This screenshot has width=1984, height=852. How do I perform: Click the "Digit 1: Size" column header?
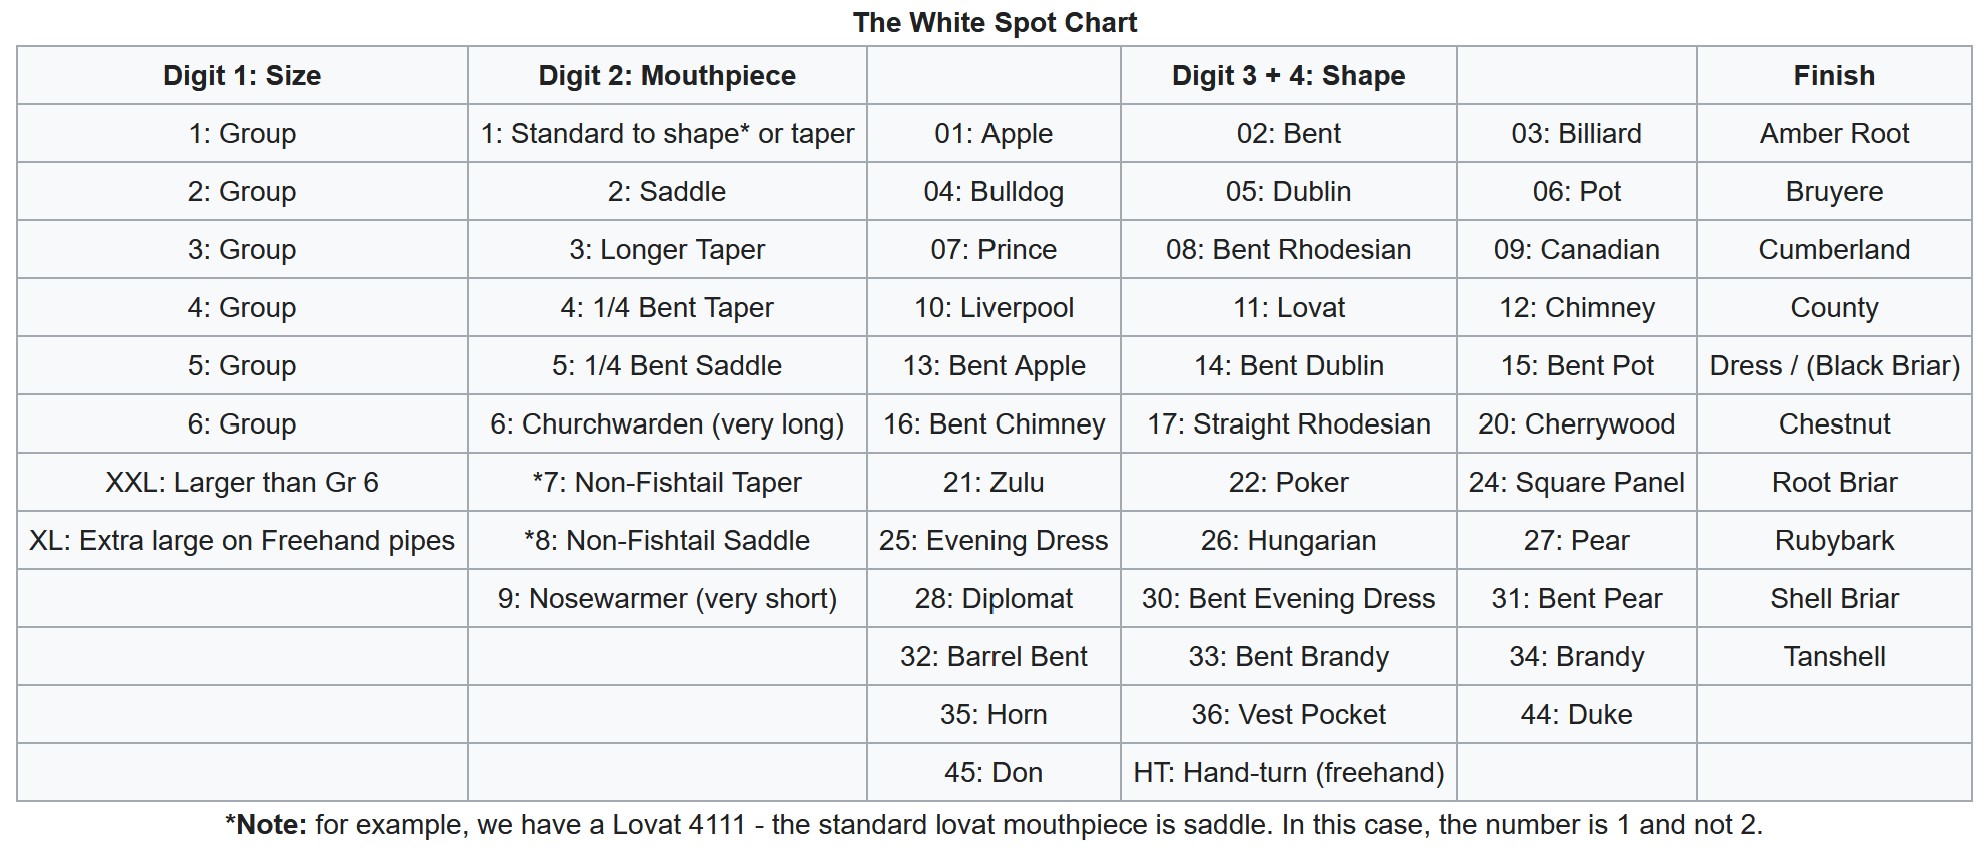[x=242, y=76]
